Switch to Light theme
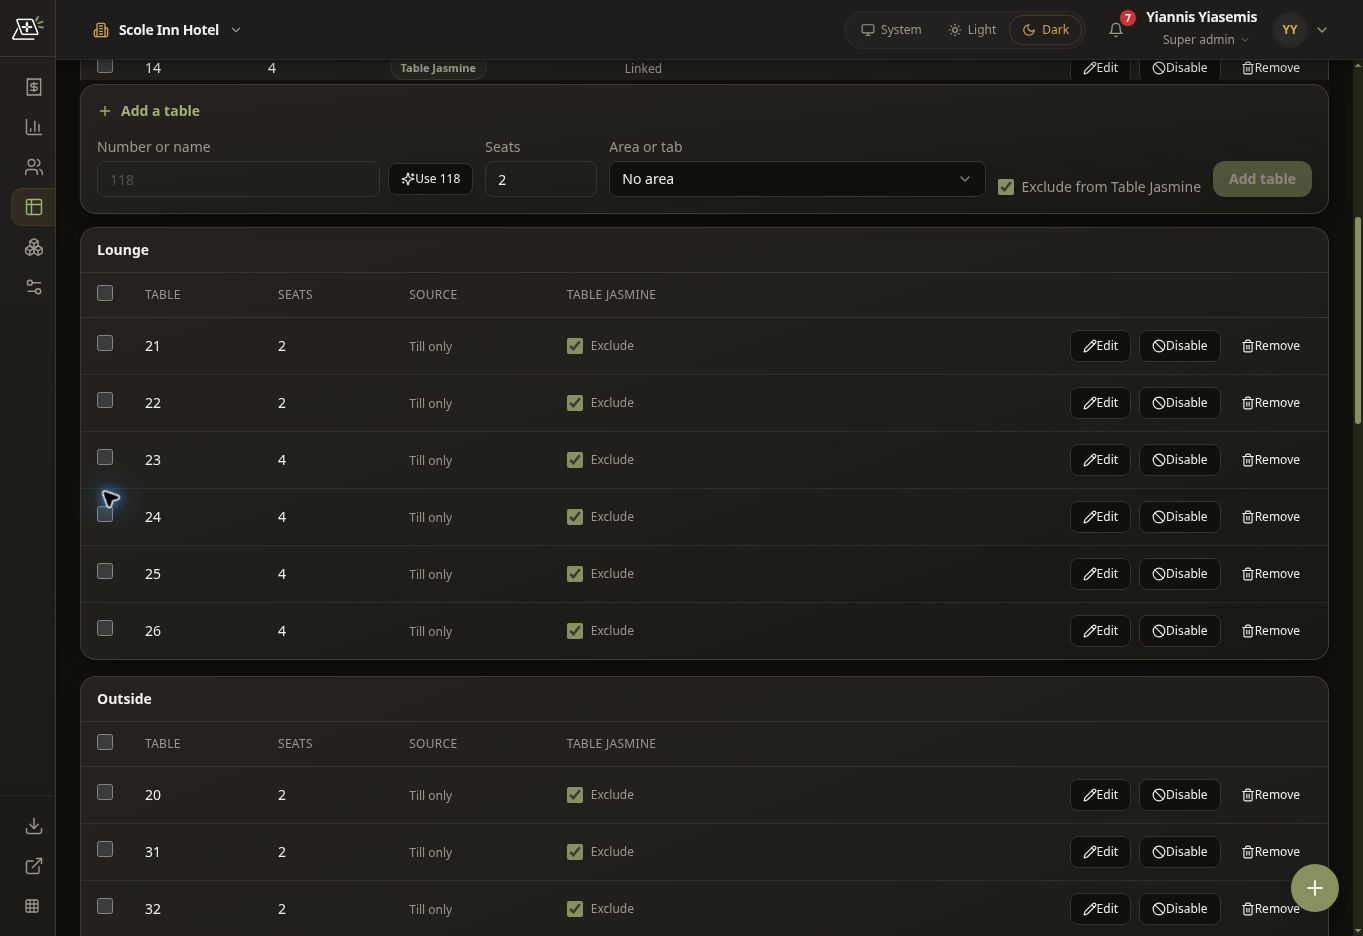 click(x=972, y=30)
